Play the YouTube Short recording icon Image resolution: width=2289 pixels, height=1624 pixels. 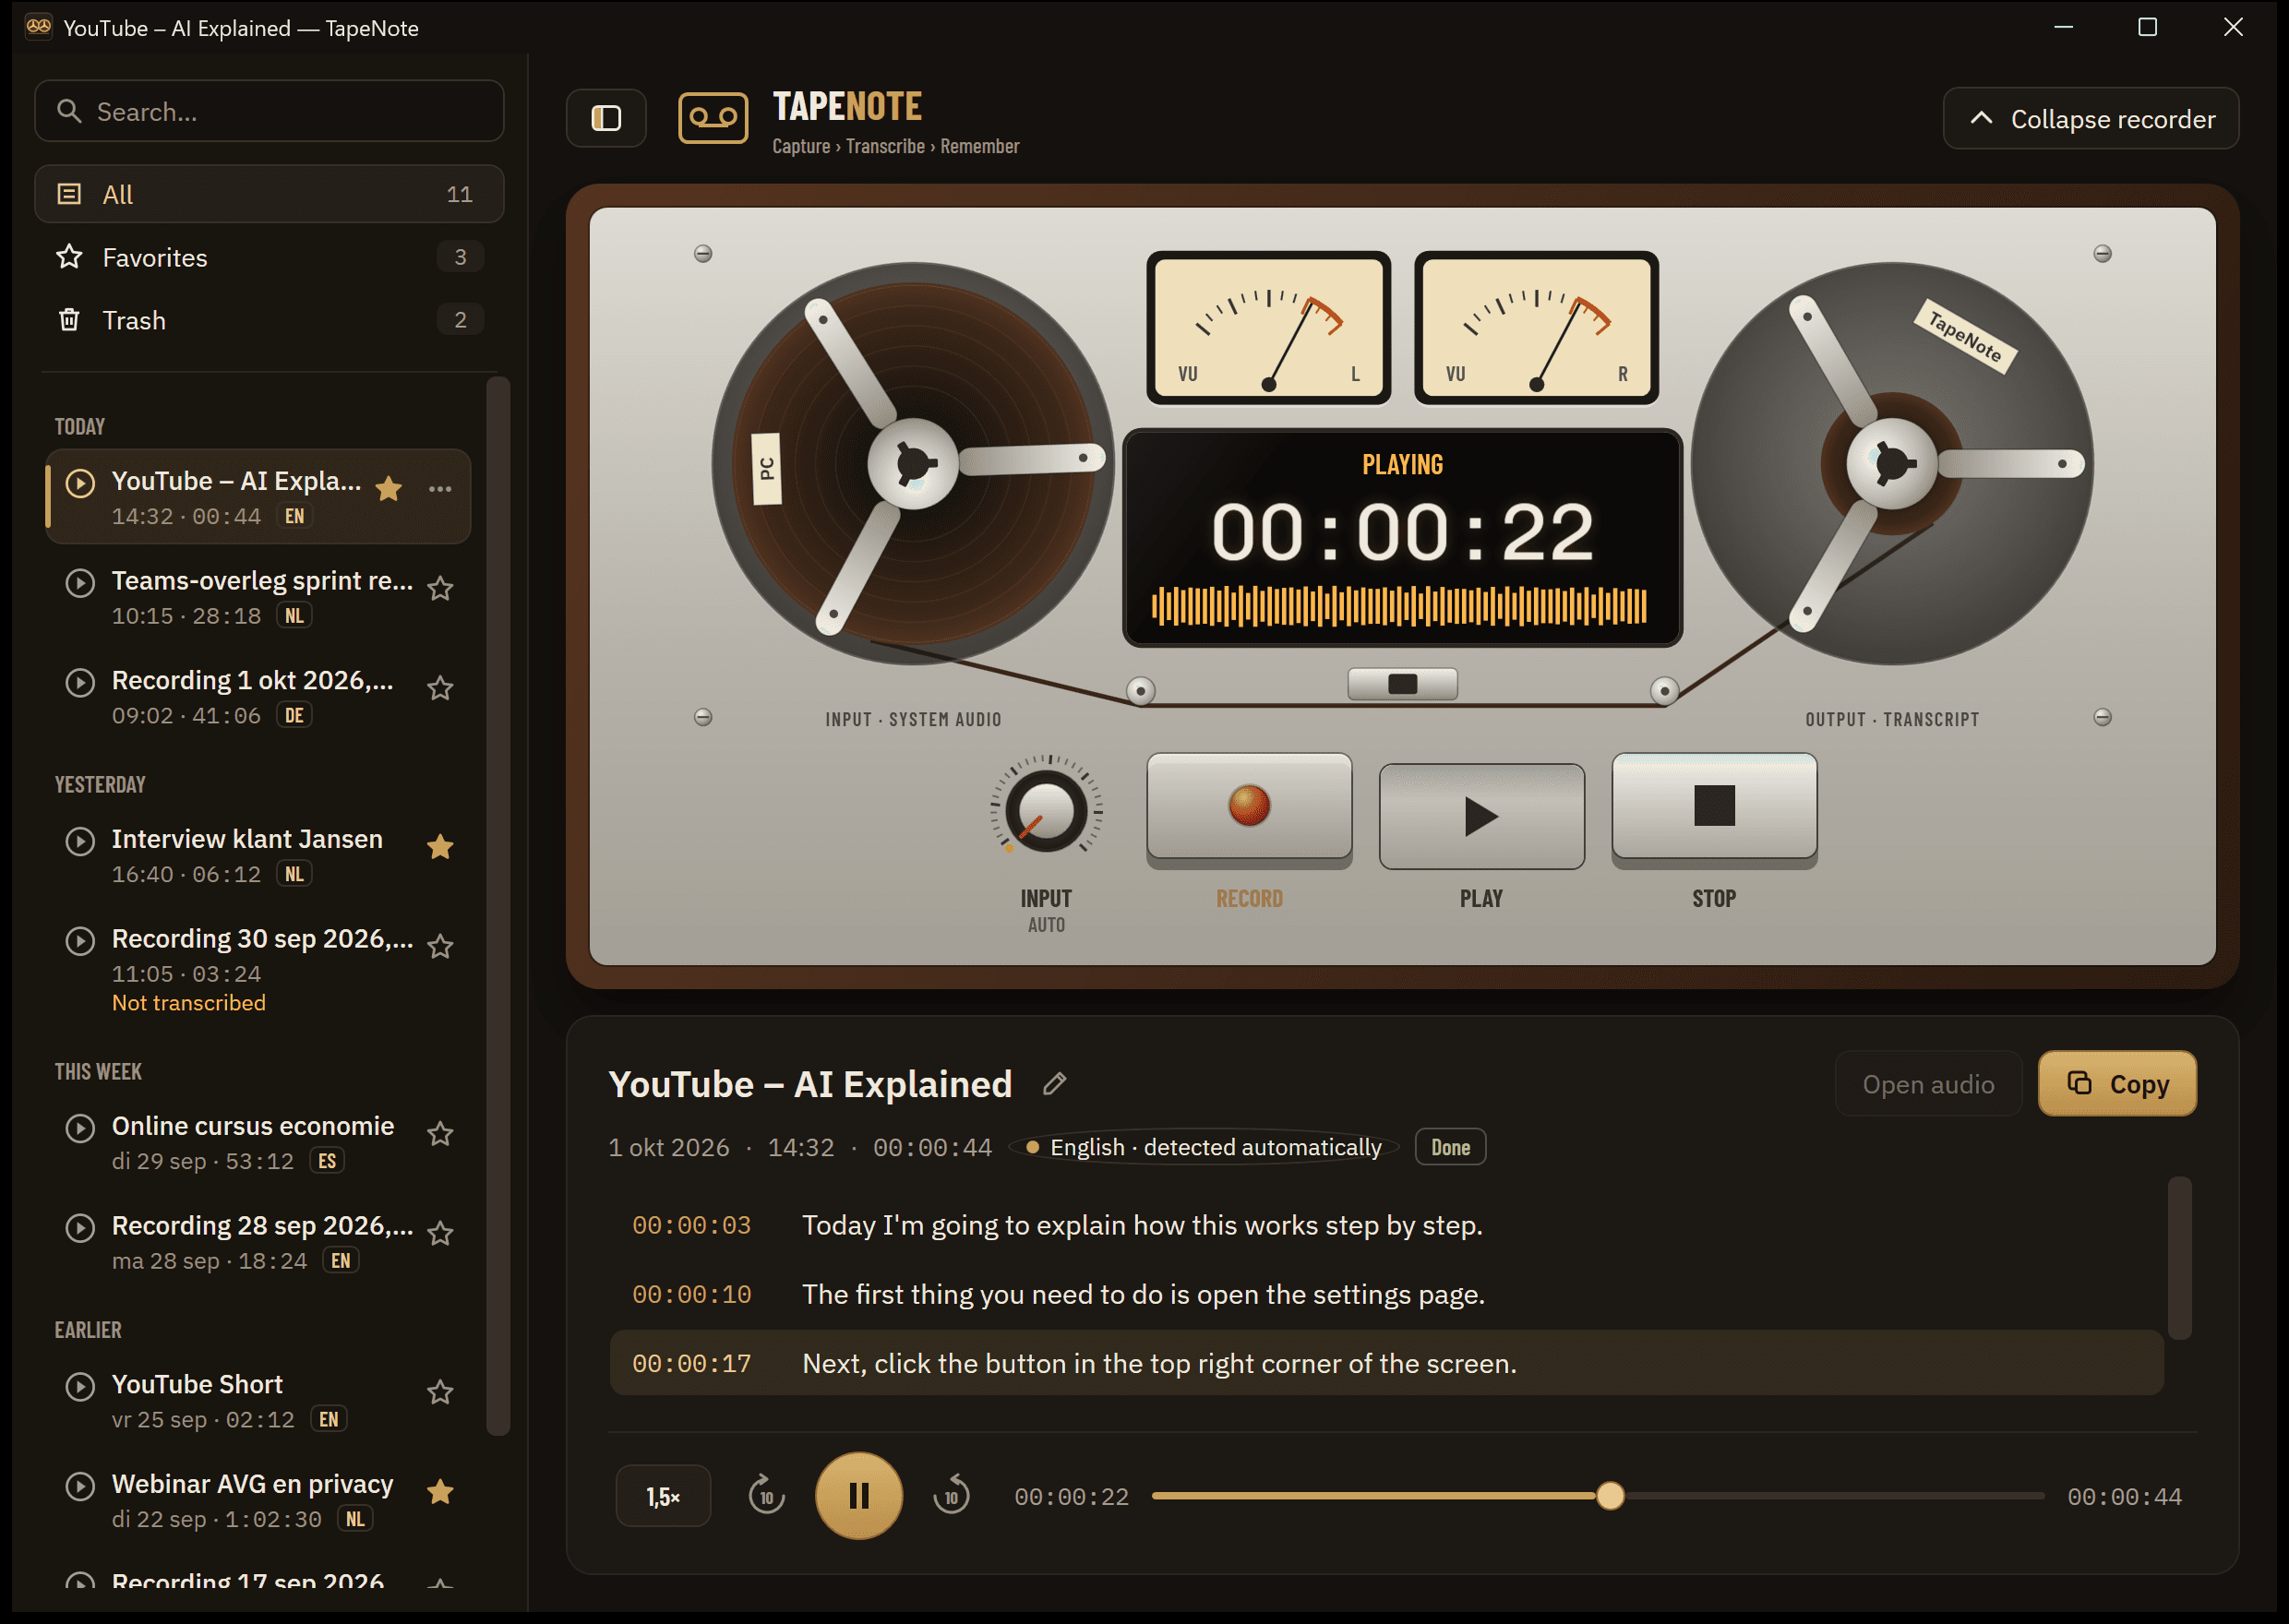click(x=80, y=1386)
